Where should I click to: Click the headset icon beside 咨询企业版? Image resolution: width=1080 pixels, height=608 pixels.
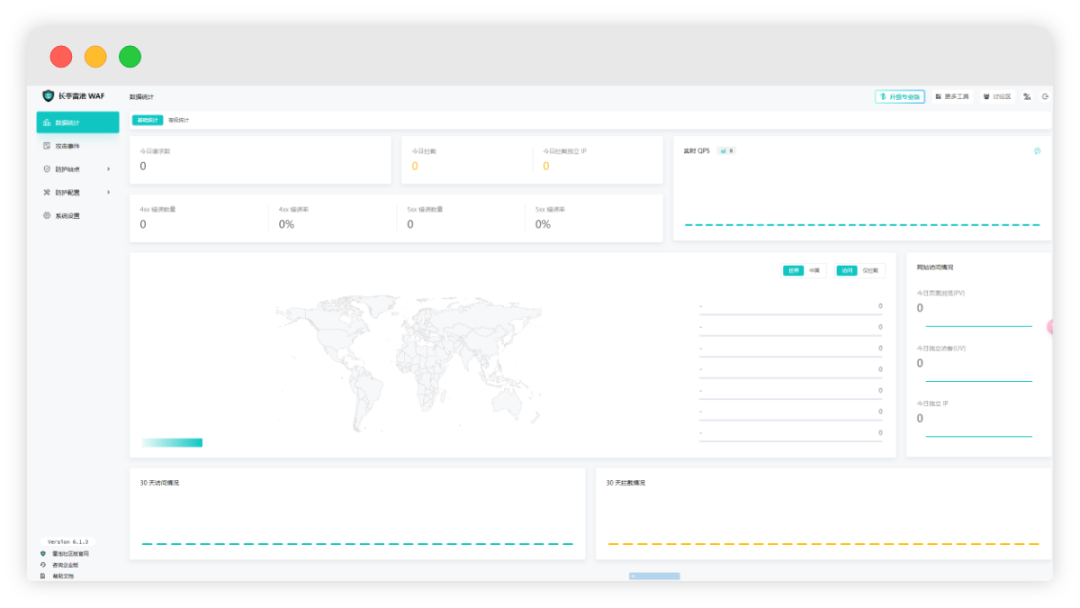[43, 565]
